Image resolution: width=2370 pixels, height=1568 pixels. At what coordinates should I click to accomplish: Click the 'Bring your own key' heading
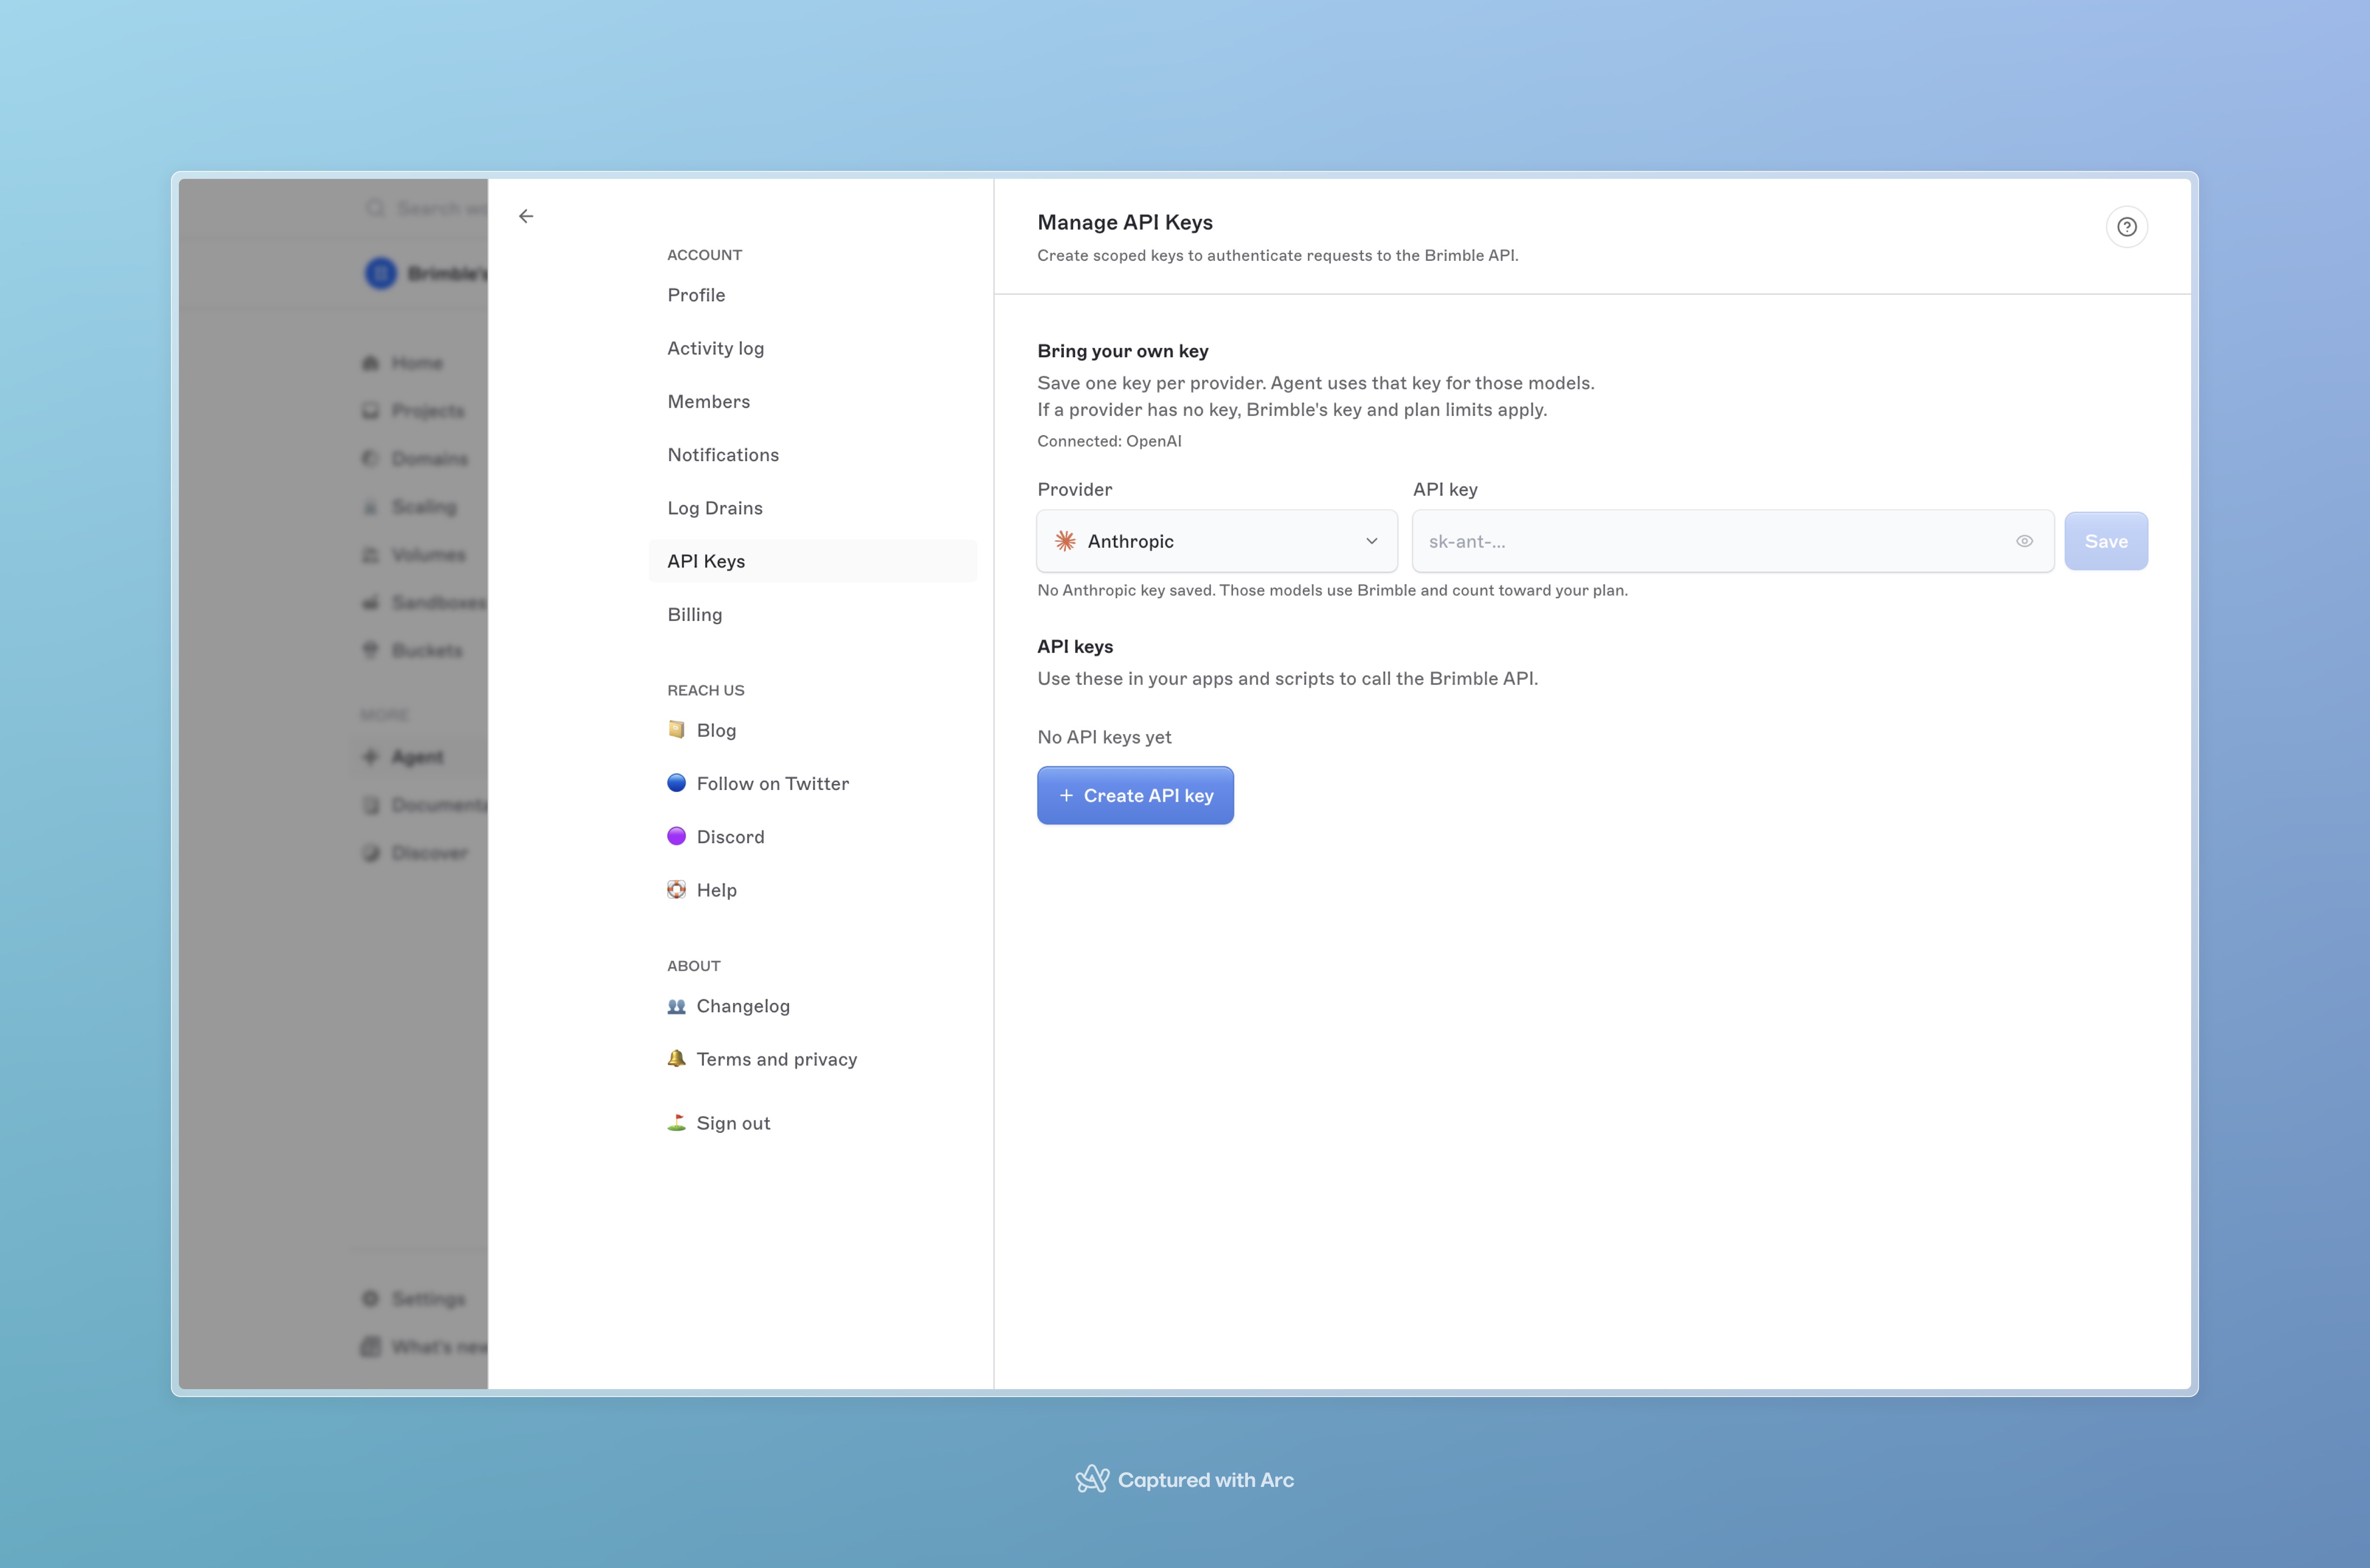point(1123,351)
